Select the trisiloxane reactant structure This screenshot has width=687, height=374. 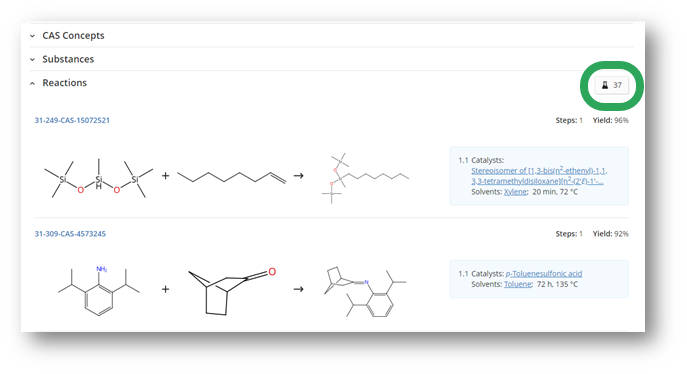pos(99,178)
